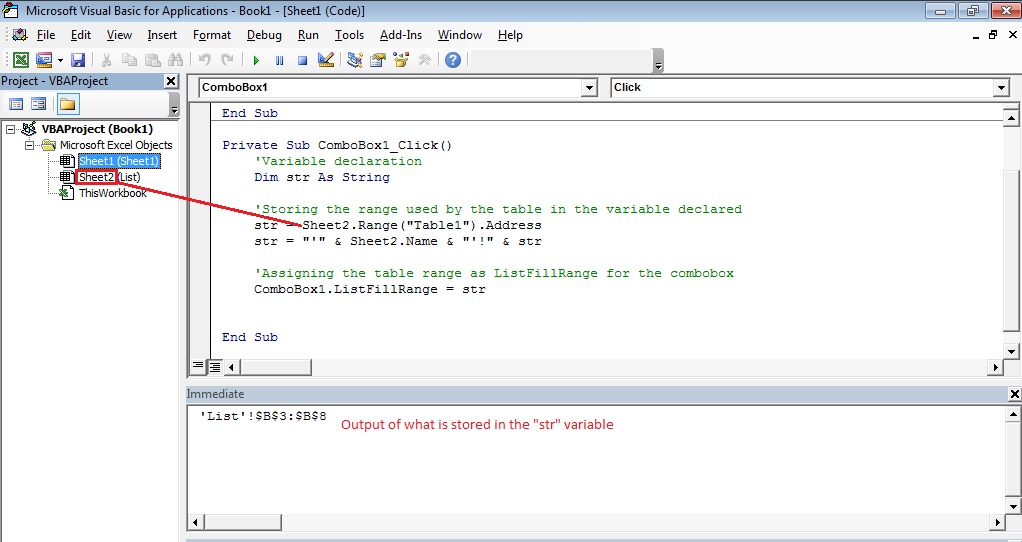The width and height of the screenshot is (1022, 542).
Task: Click the Cut scissors icon
Action: 106,60
